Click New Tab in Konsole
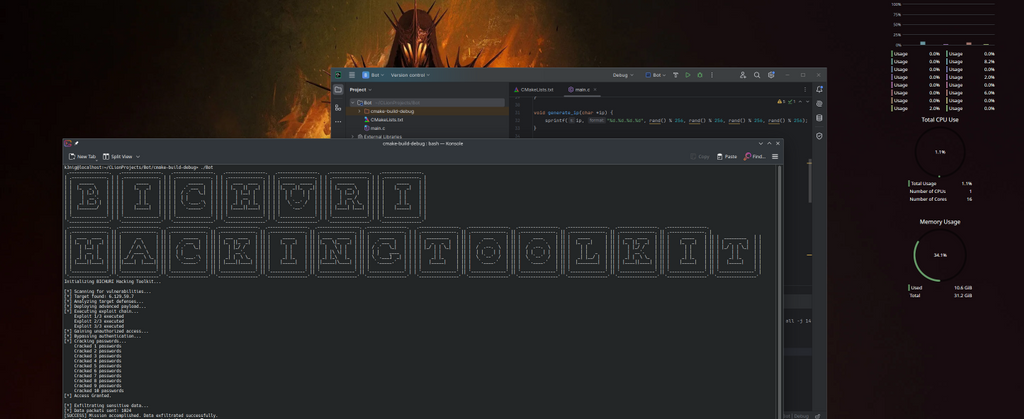This screenshot has width=1024, height=419. 82,157
